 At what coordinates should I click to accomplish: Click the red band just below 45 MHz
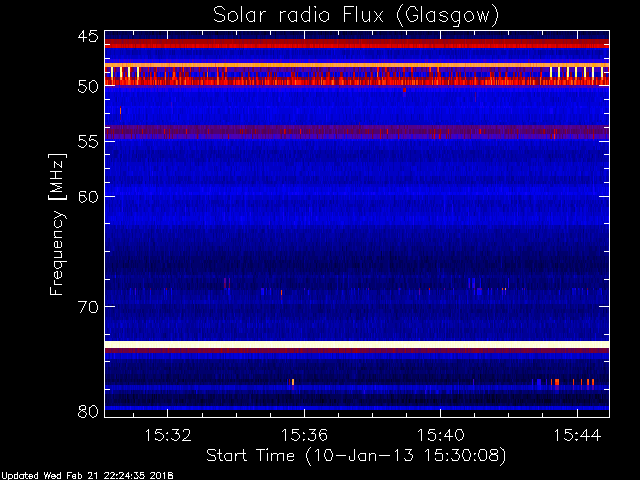(x=357, y=43)
